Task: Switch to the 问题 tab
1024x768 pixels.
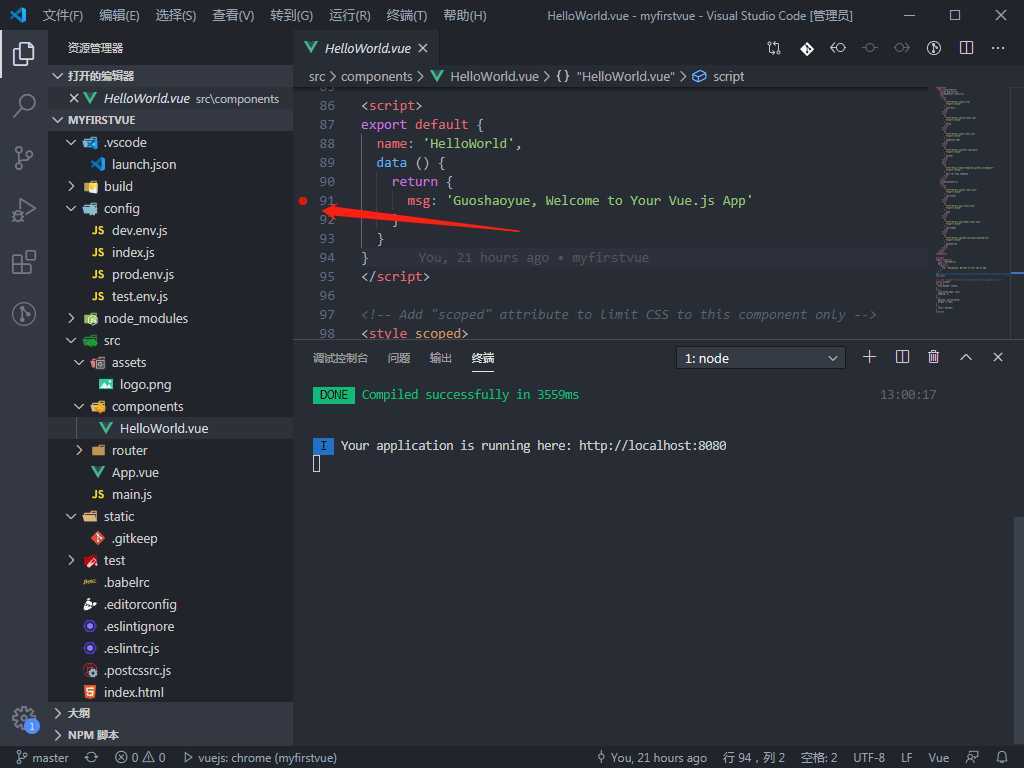Action: pos(398,358)
